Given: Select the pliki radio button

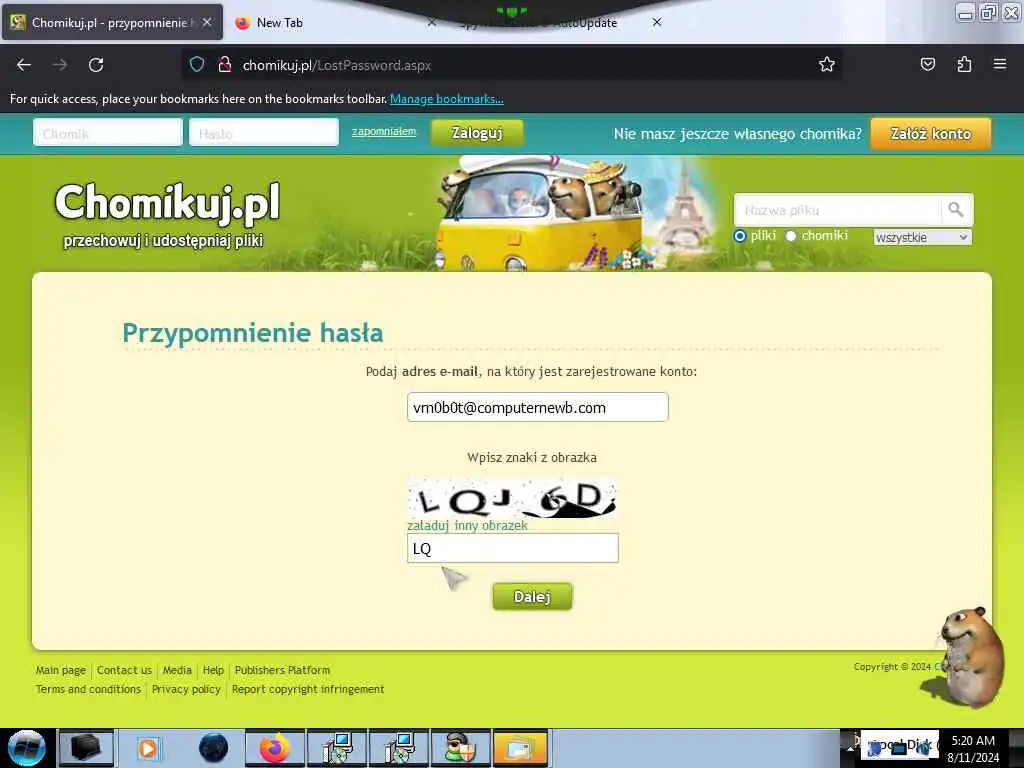Looking at the screenshot, I should pos(740,236).
